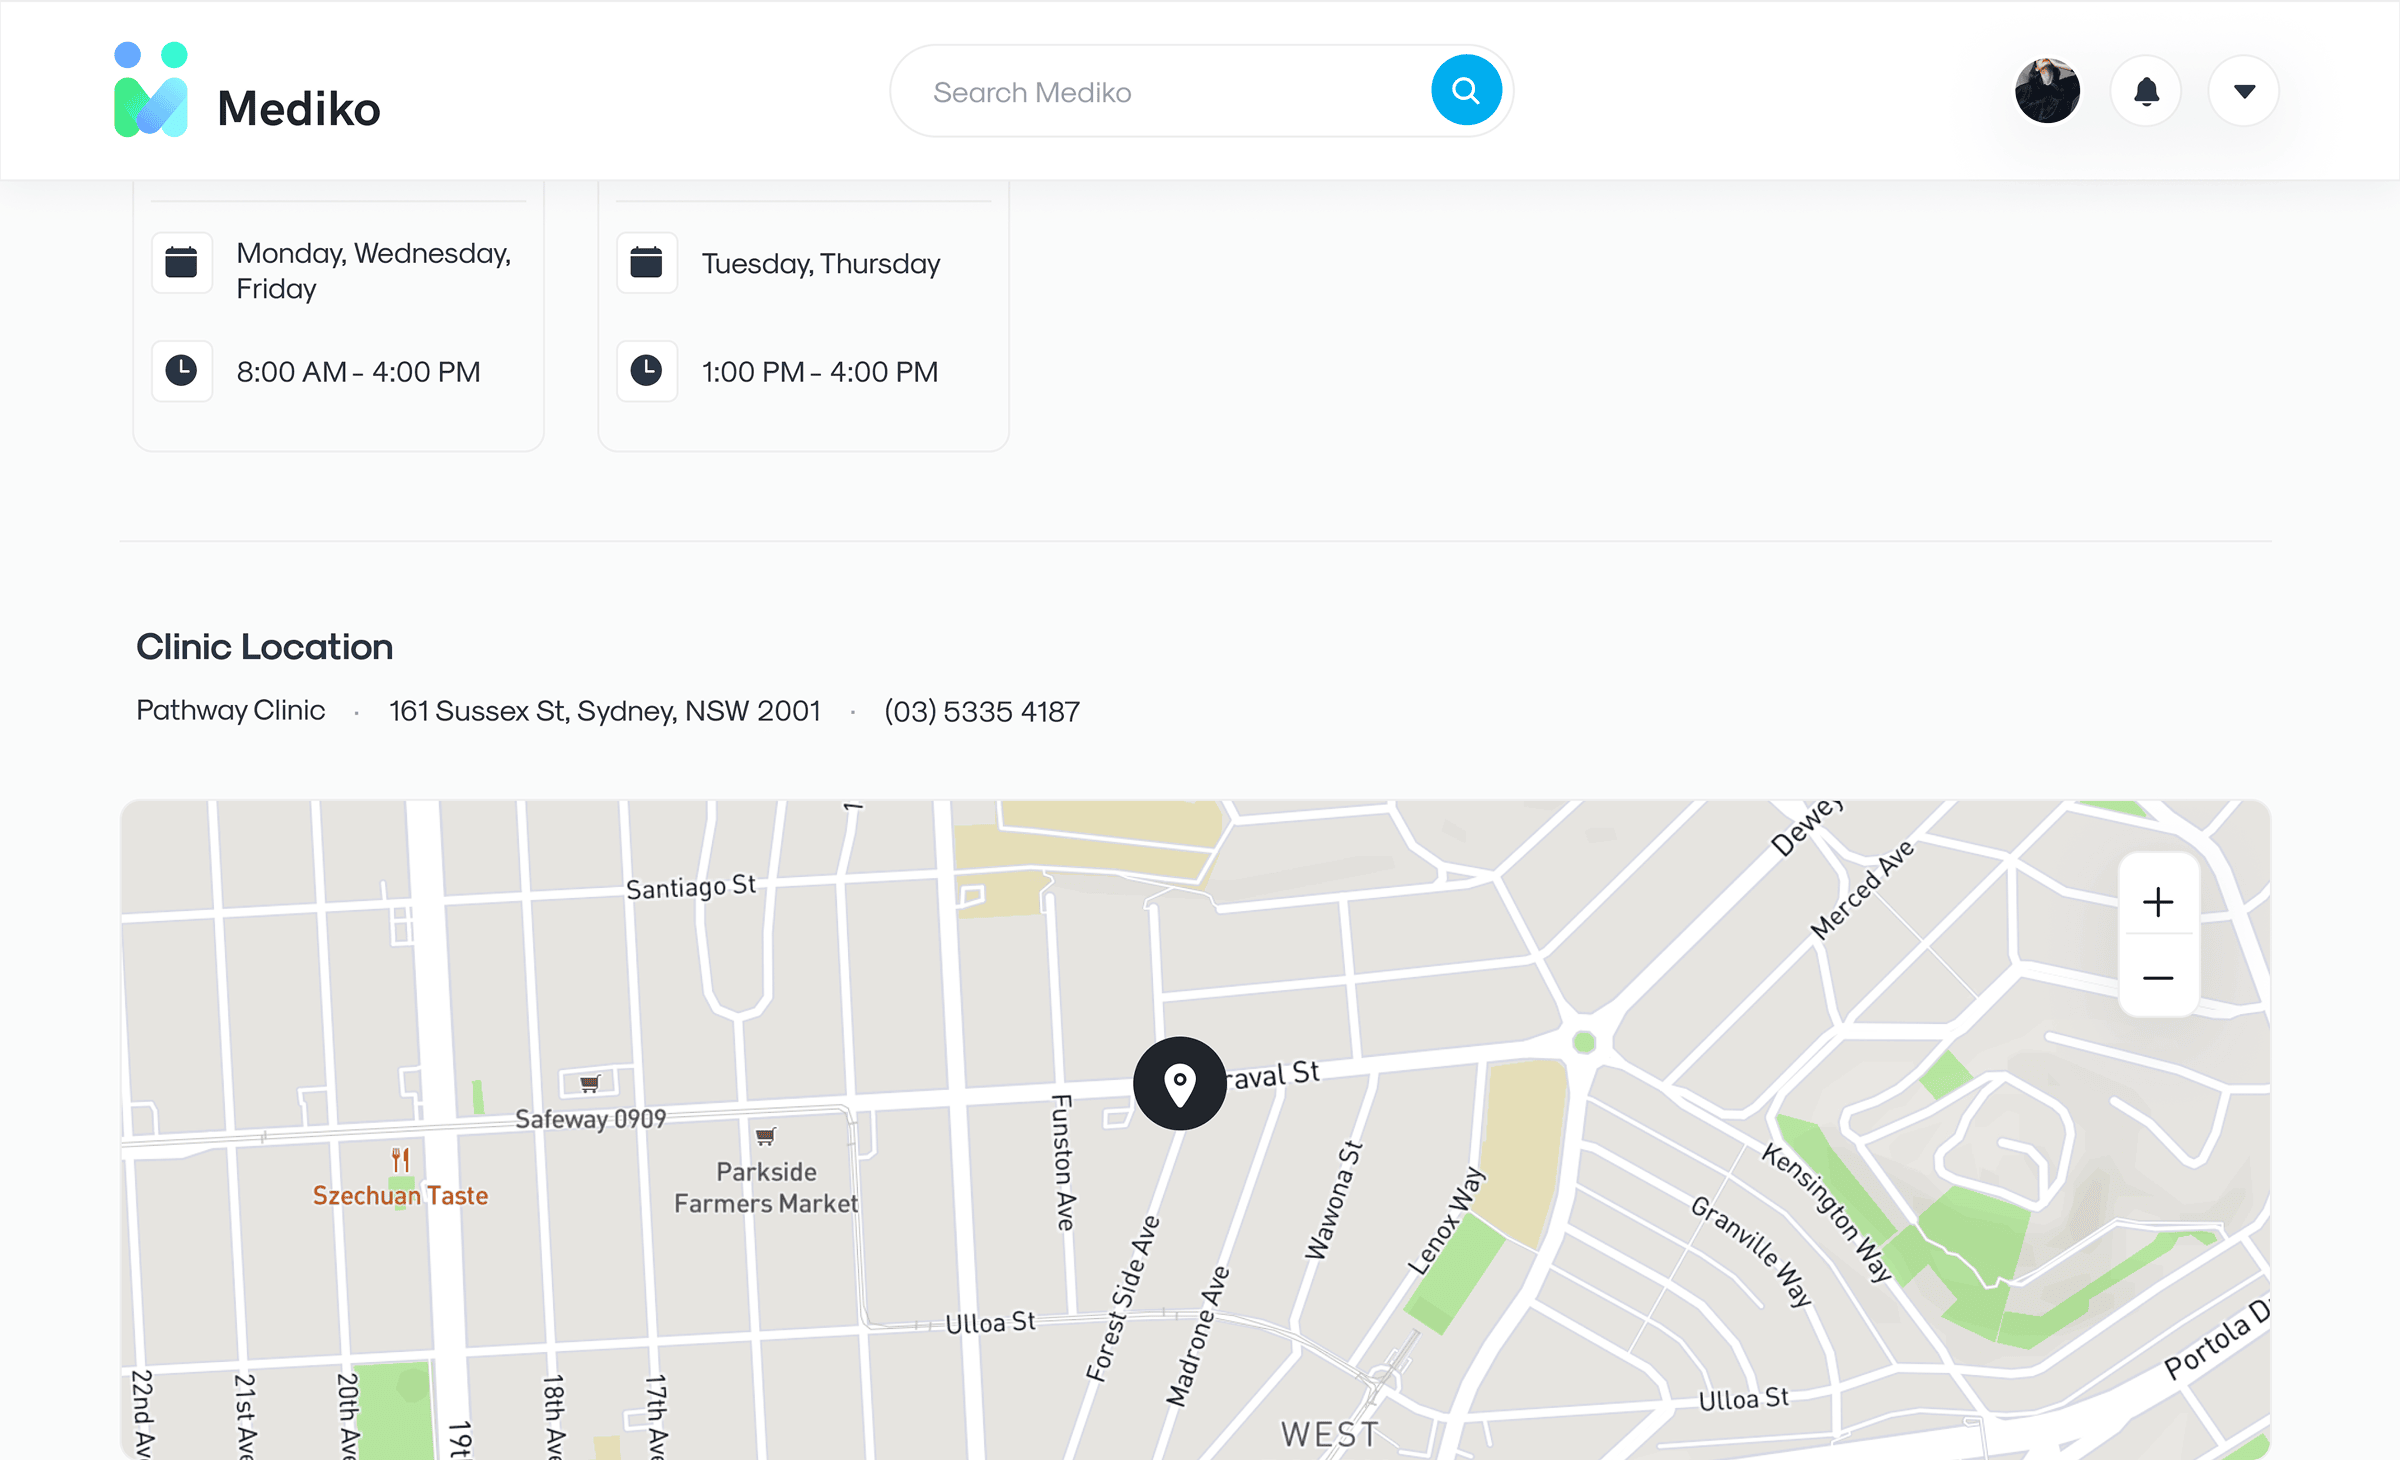
Task: Click the Parkside Farmers Market label
Action: (766, 1187)
